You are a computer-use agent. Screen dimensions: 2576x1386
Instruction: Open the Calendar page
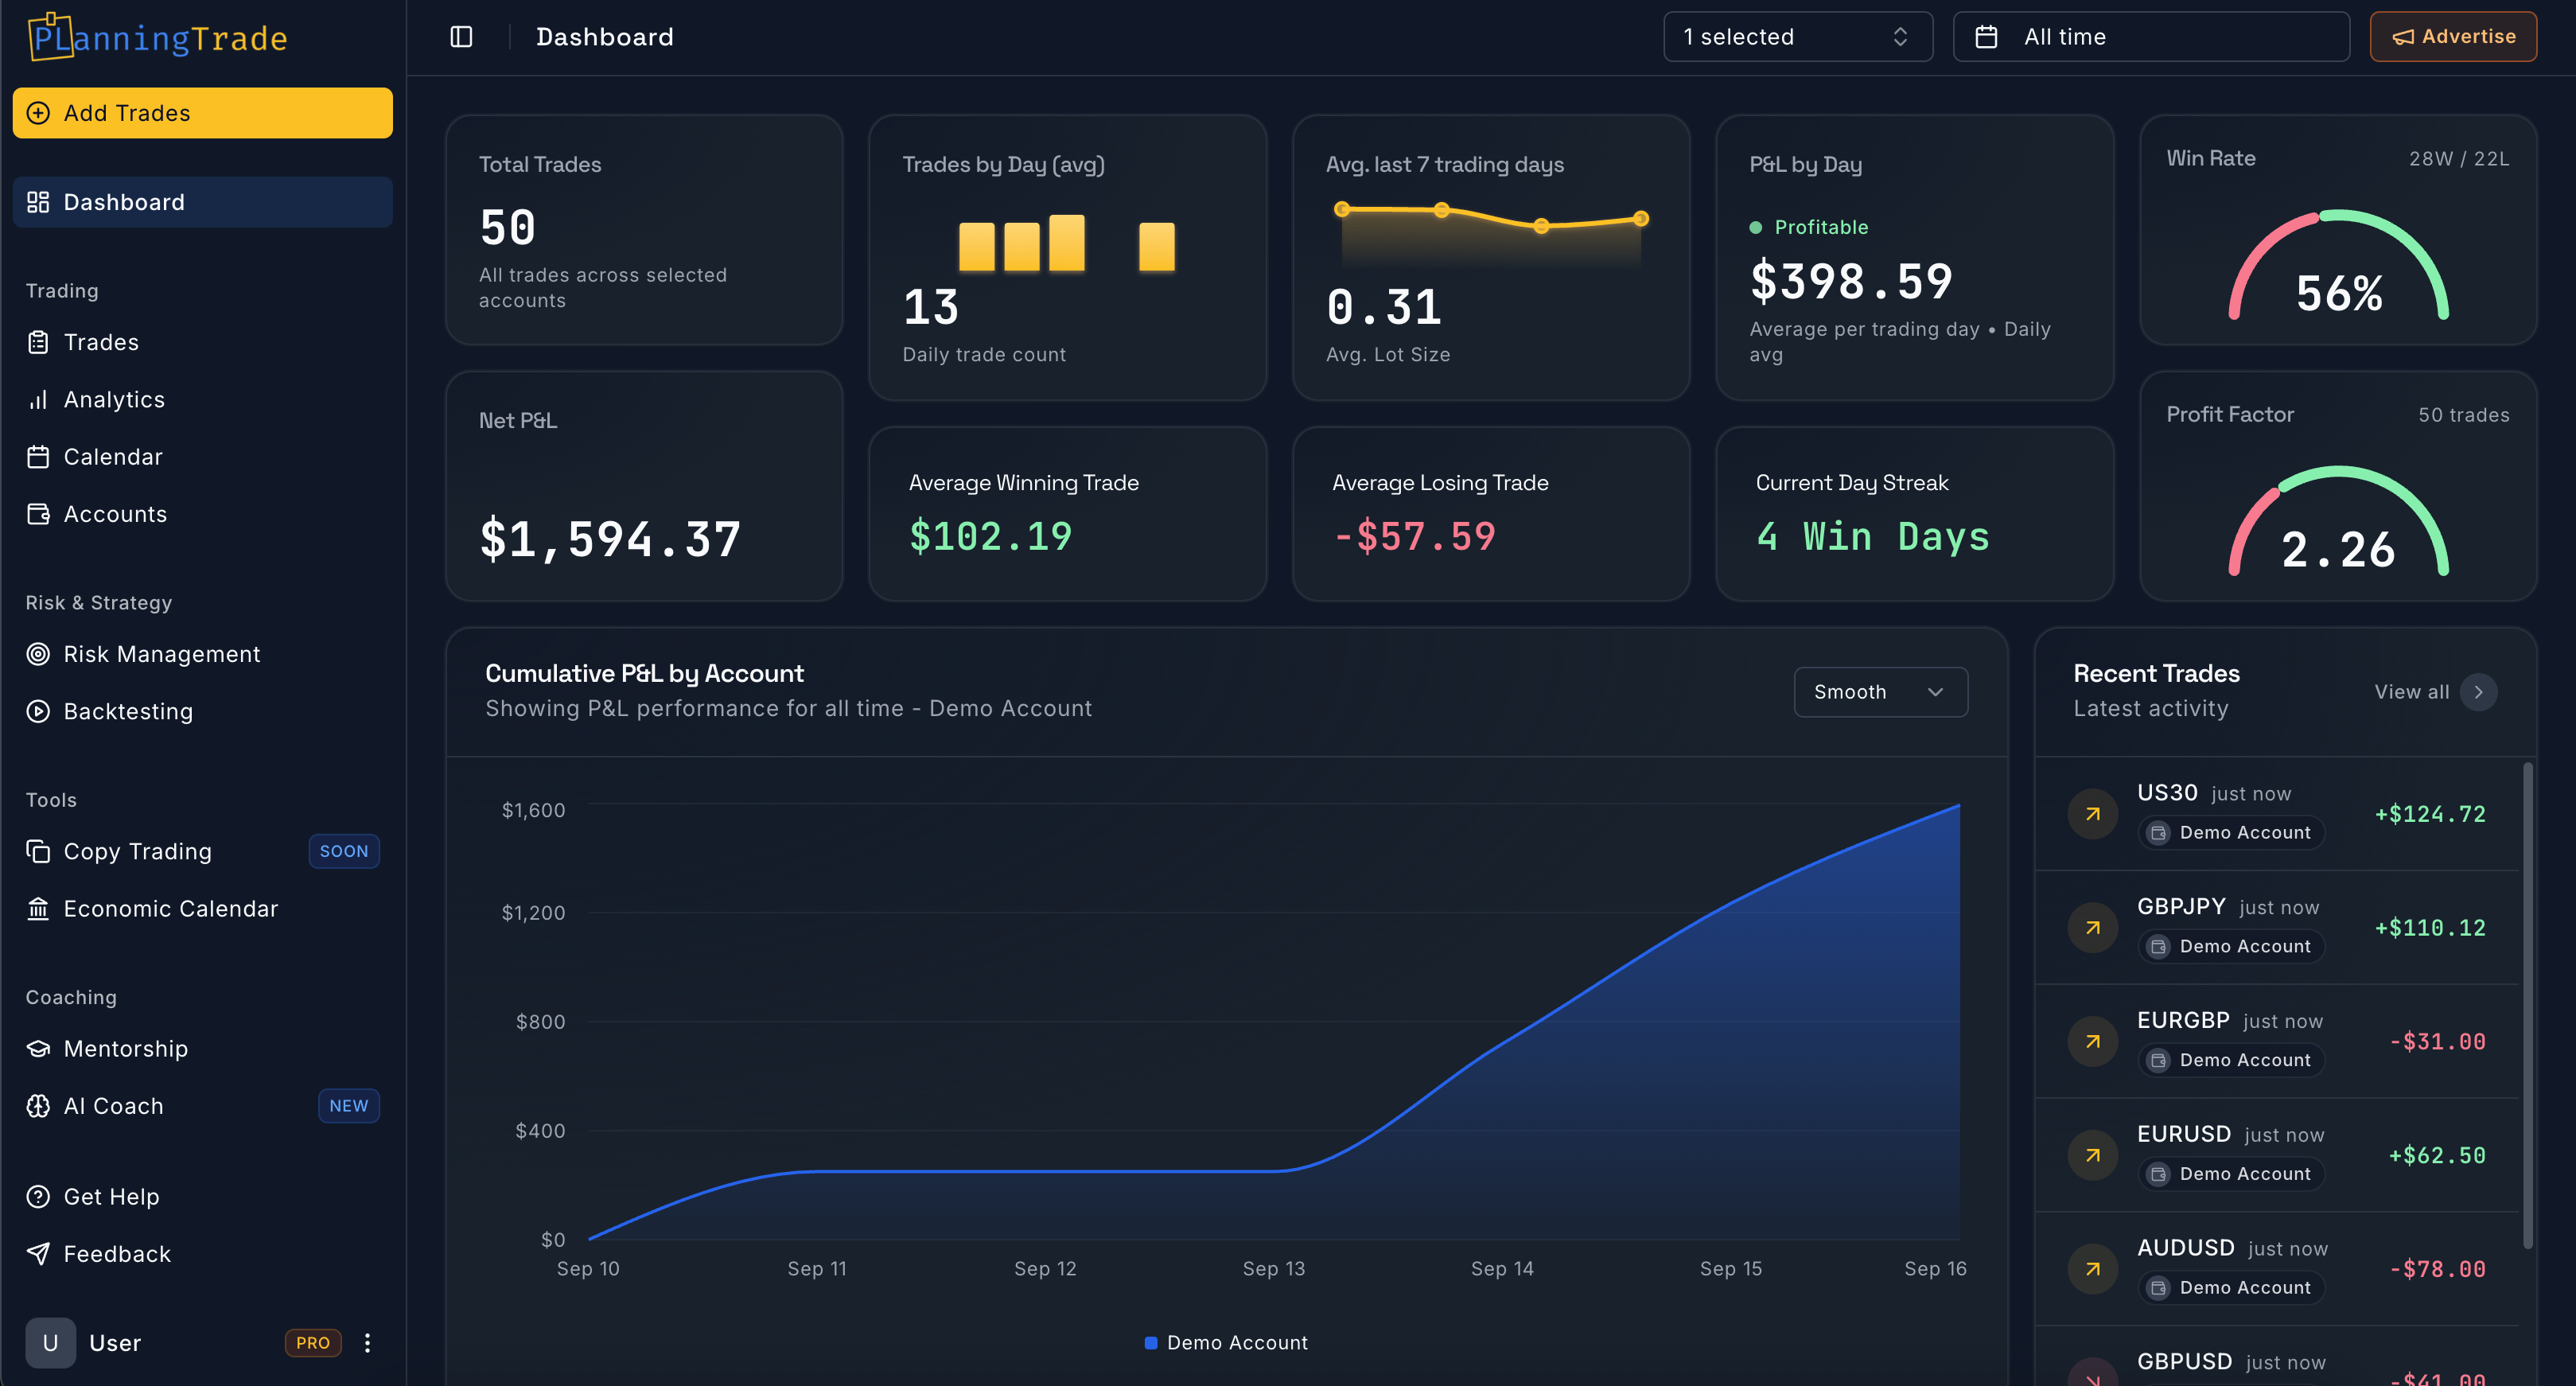(x=203, y=457)
